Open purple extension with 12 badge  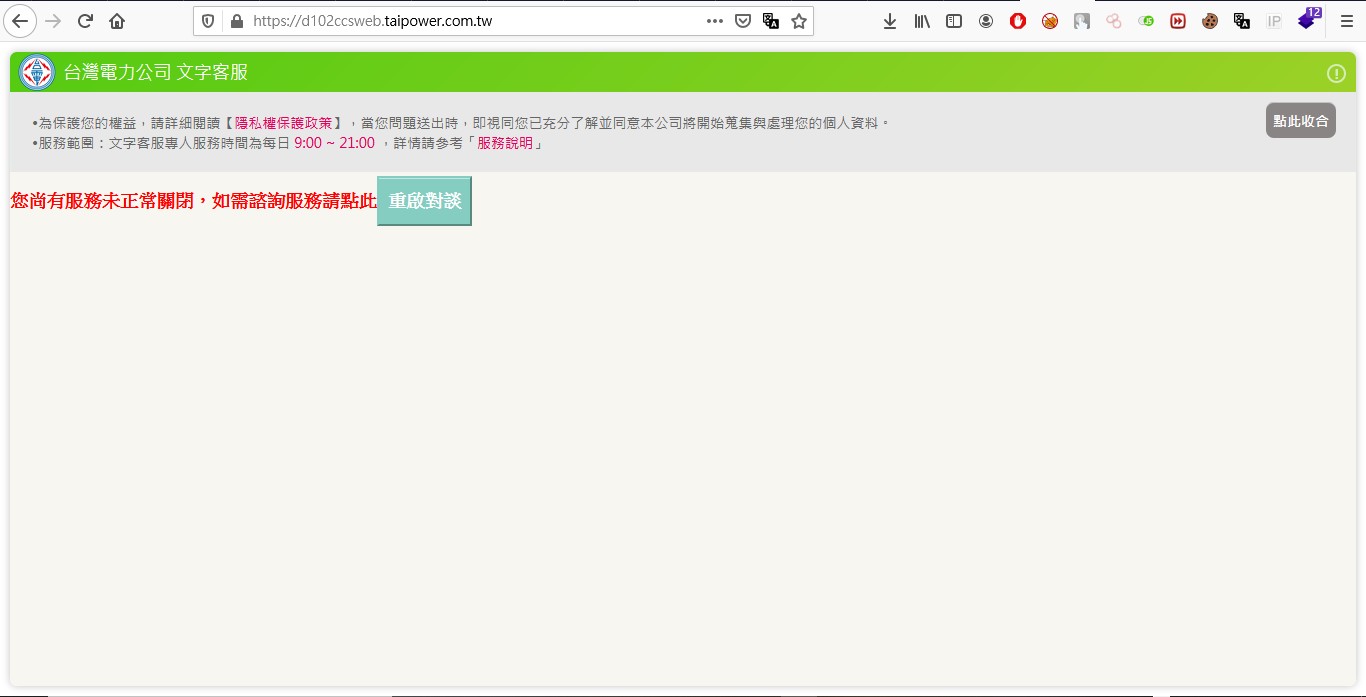(1308, 19)
